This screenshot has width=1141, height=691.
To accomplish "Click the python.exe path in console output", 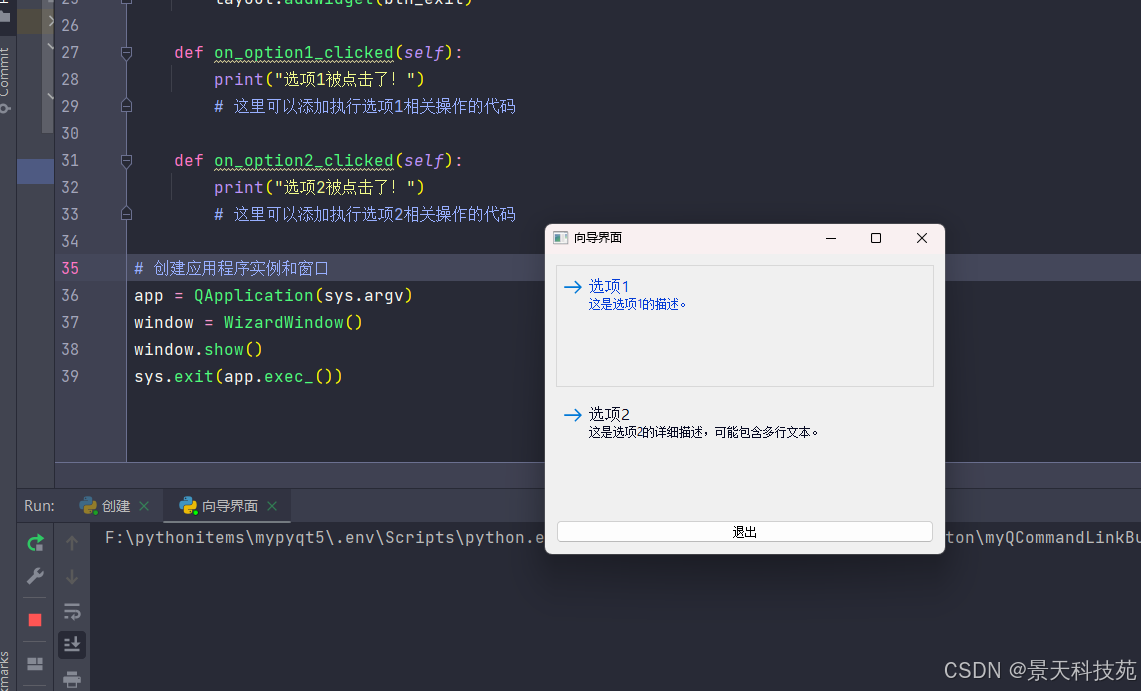I will [x=325, y=538].
